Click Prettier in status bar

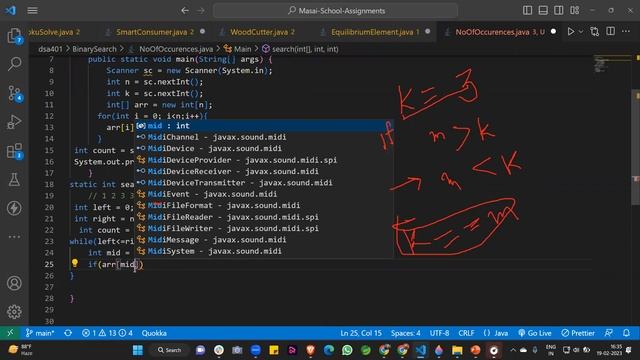click(x=578, y=333)
